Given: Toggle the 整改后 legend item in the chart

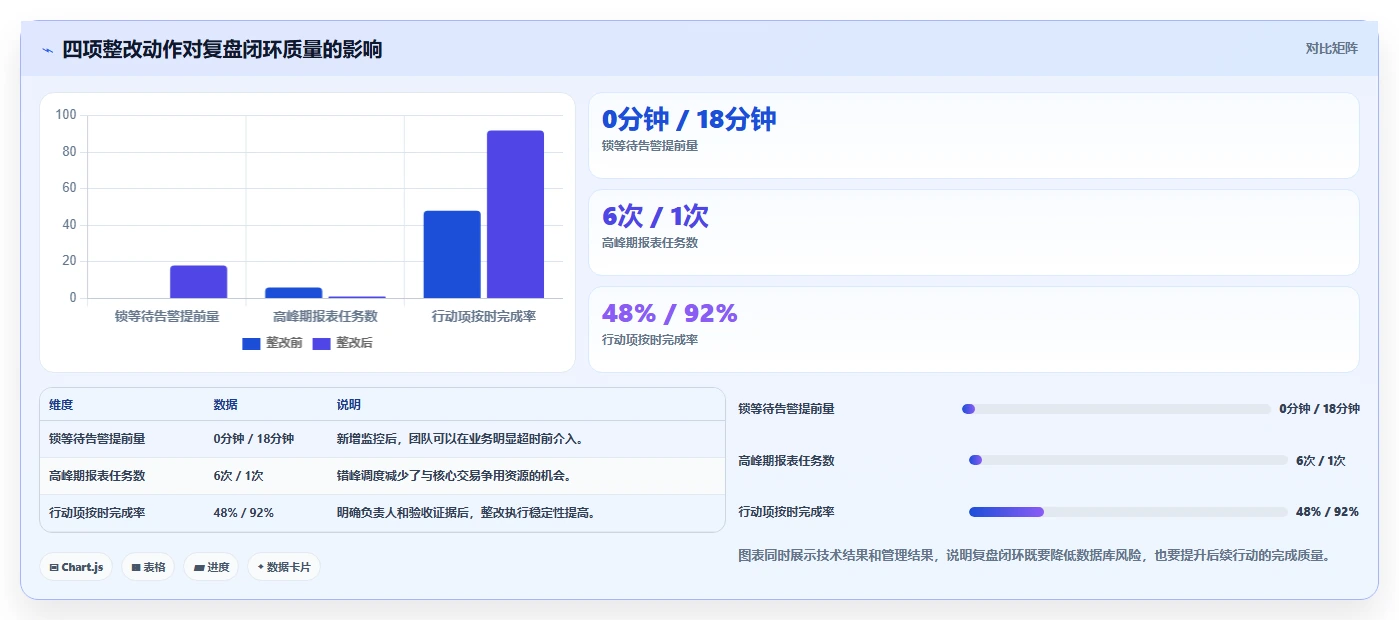Looking at the screenshot, I should coord(342,343).
